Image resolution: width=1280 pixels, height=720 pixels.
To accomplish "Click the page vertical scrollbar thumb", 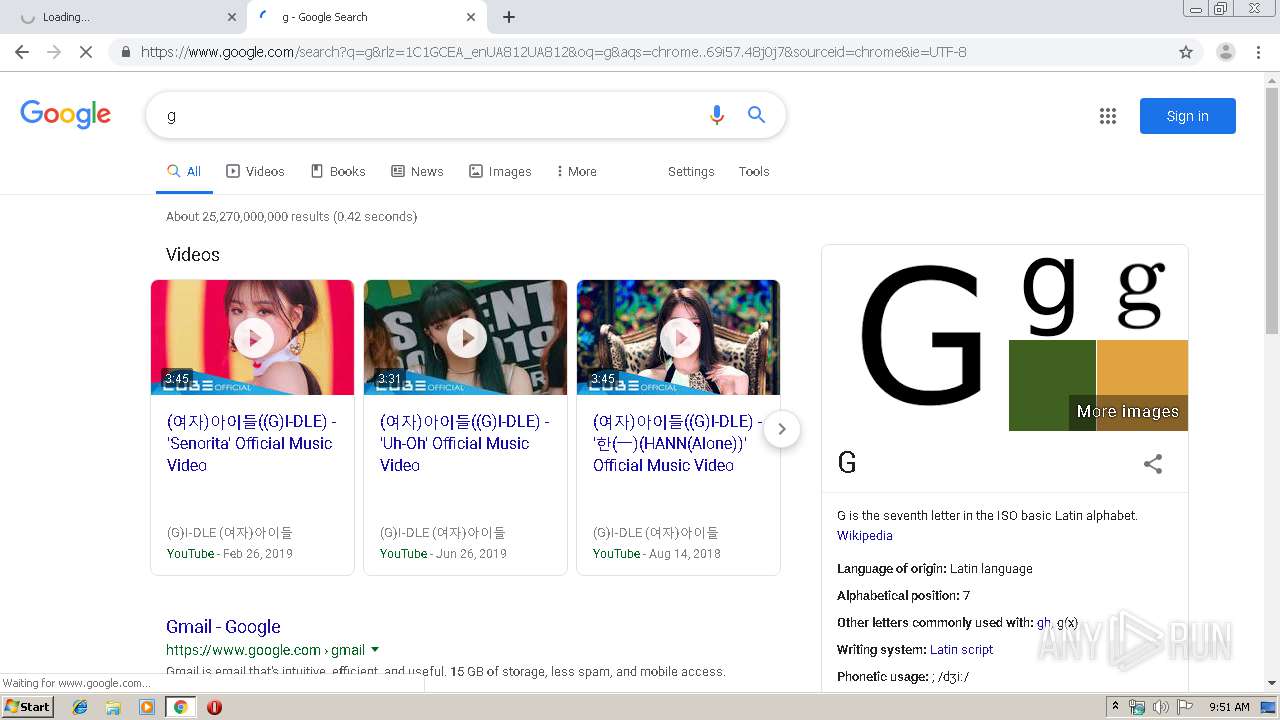I will click(1272, 210).
